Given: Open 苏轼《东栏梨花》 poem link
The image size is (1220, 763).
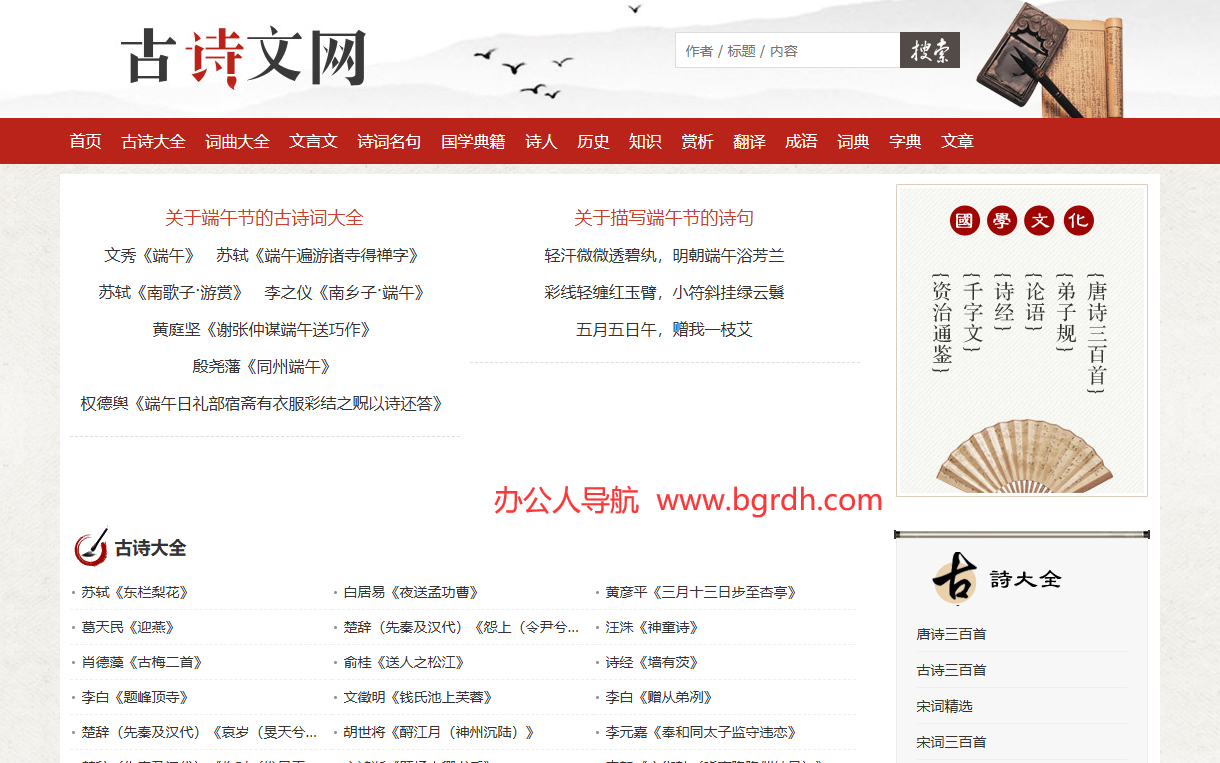Looking at the screenshot, I should [135, 593].
